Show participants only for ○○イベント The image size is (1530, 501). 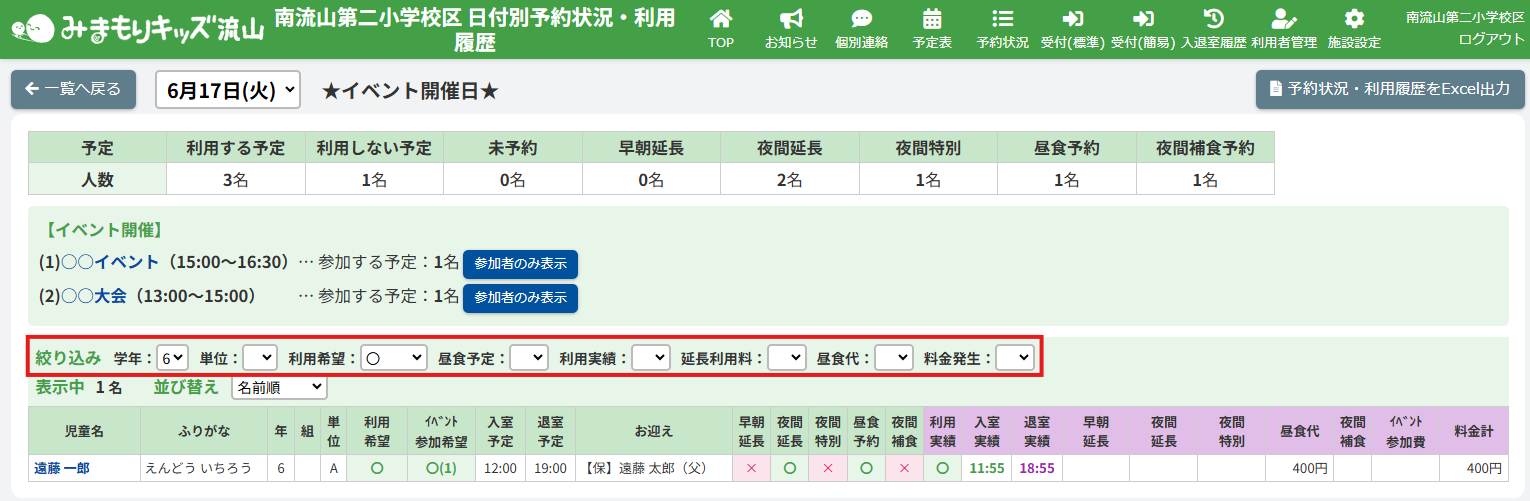[x=520, y=264]
